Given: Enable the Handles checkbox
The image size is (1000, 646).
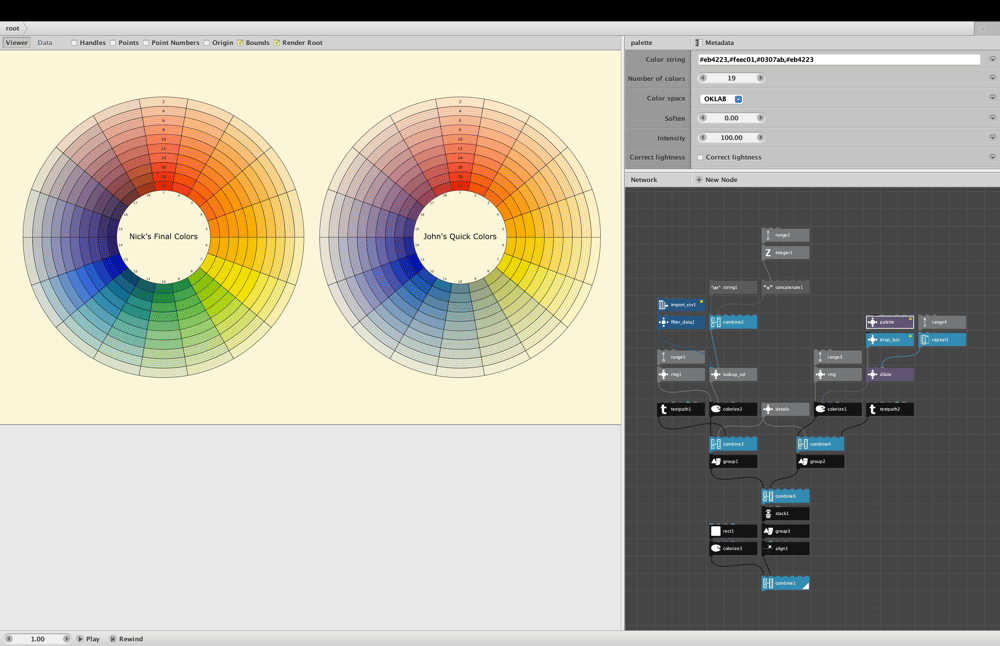Looking at the screenshot, I should click(x=74, y=43).
